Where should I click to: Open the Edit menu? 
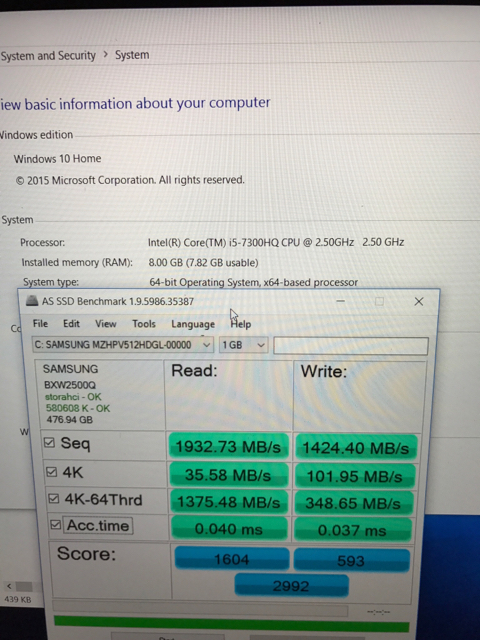click(71, 324)
